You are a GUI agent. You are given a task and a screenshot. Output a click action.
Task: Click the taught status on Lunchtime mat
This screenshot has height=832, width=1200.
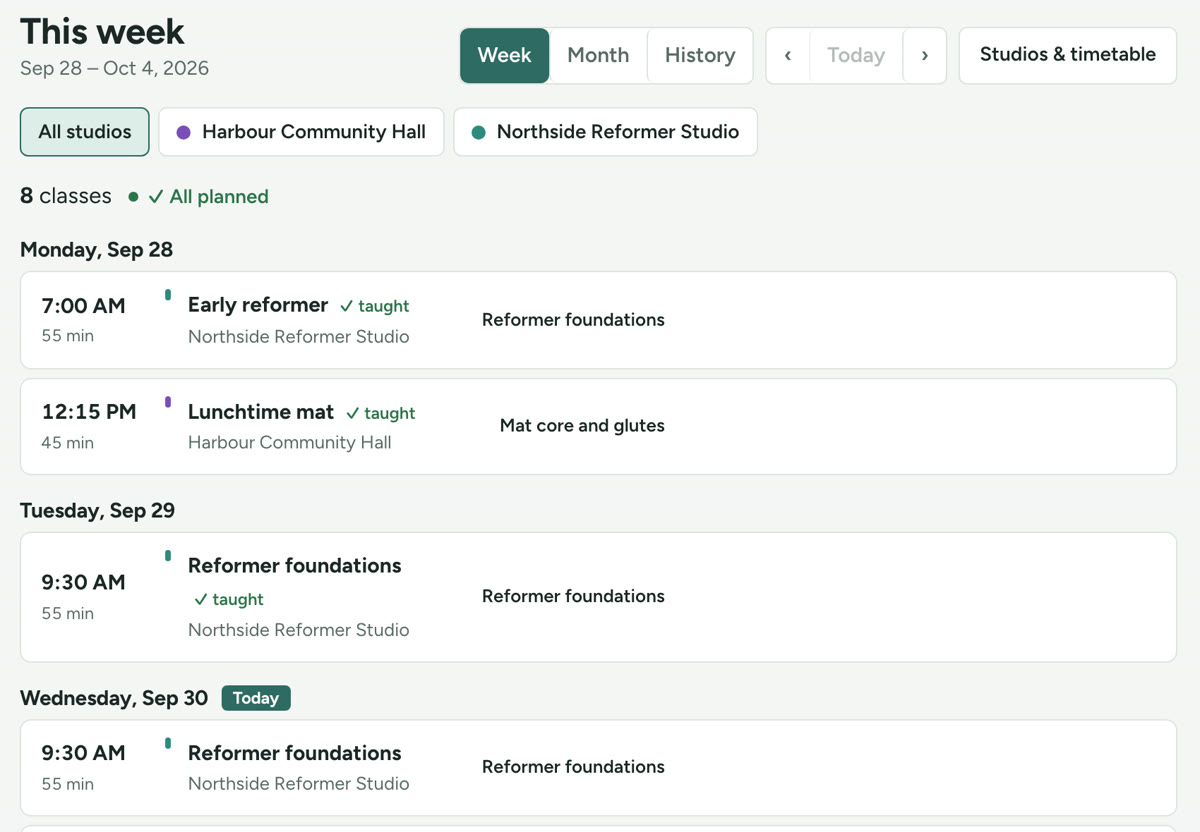click(381, 413)
